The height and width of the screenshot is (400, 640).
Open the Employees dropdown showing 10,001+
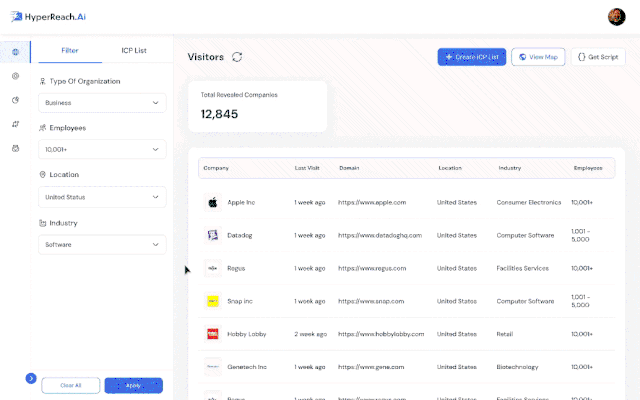[101, 150]
